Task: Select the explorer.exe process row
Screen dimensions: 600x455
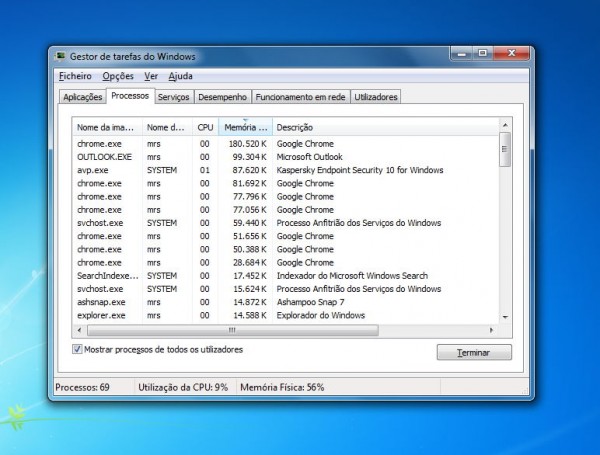Action: pos(285,315)
